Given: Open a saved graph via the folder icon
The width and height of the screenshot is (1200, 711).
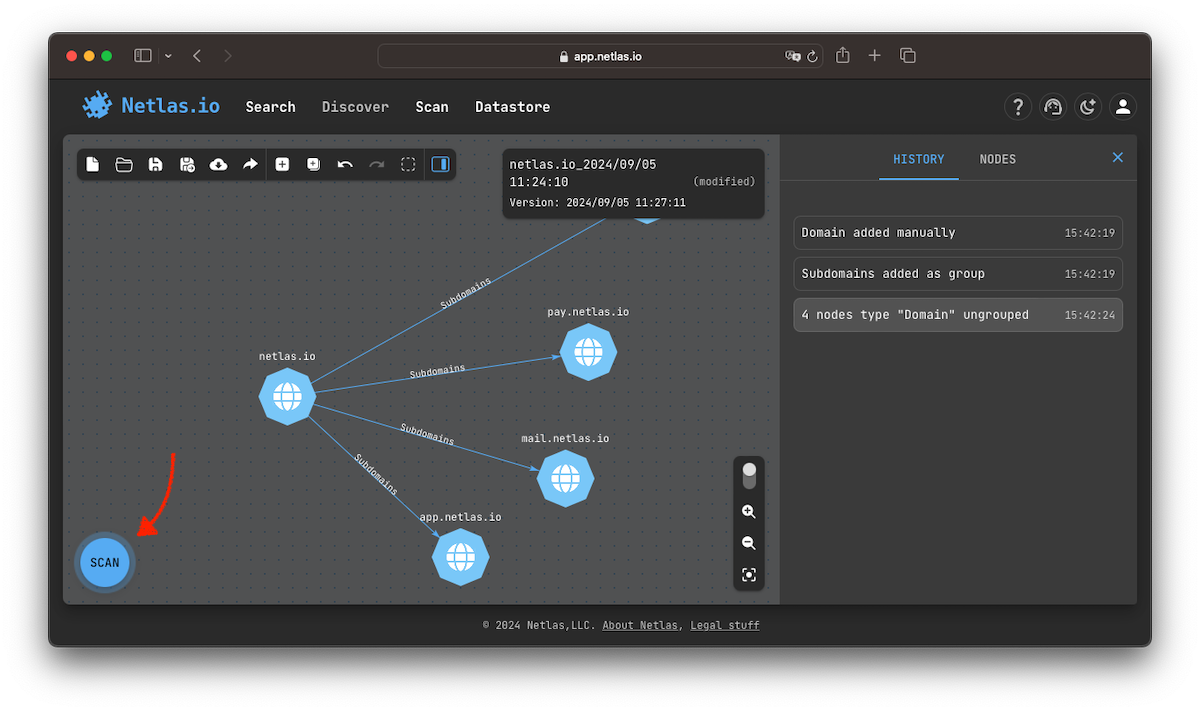Looking at the screenshot, I should 124,164.
